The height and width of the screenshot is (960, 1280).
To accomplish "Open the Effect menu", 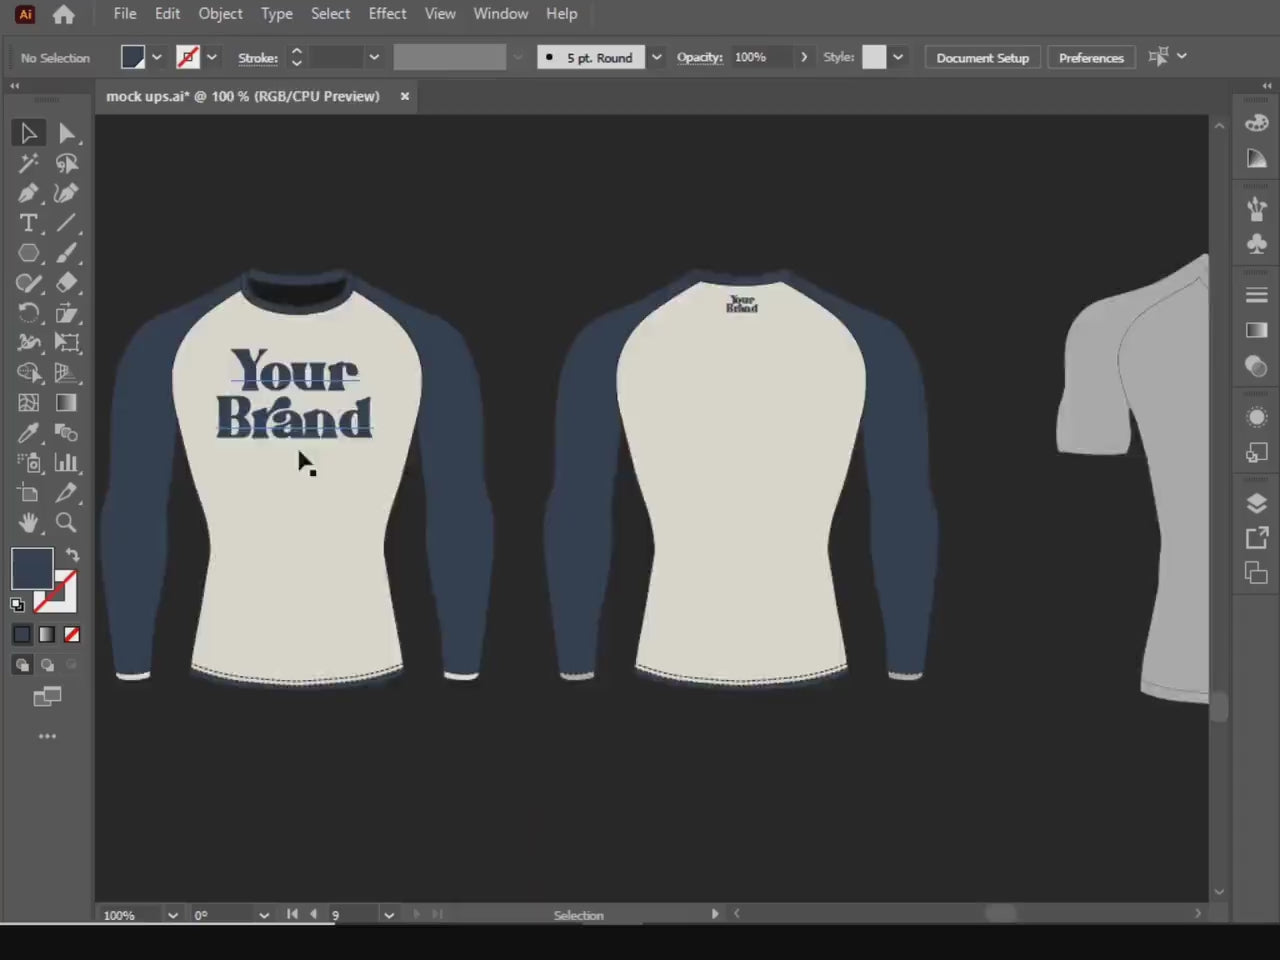I will (x=387, y=13).
